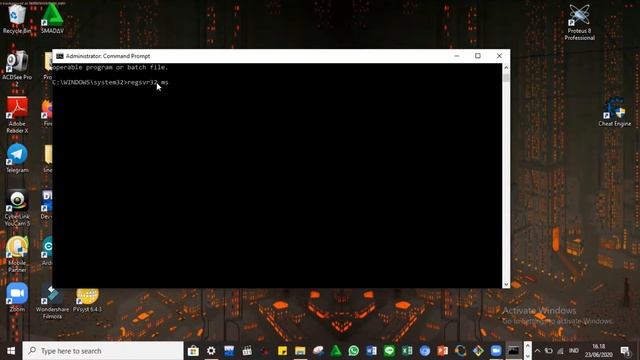This screenshot has height=360, width=640.
Task: Open Microsoft Store from the taskbar
Action: coord(193,351)
